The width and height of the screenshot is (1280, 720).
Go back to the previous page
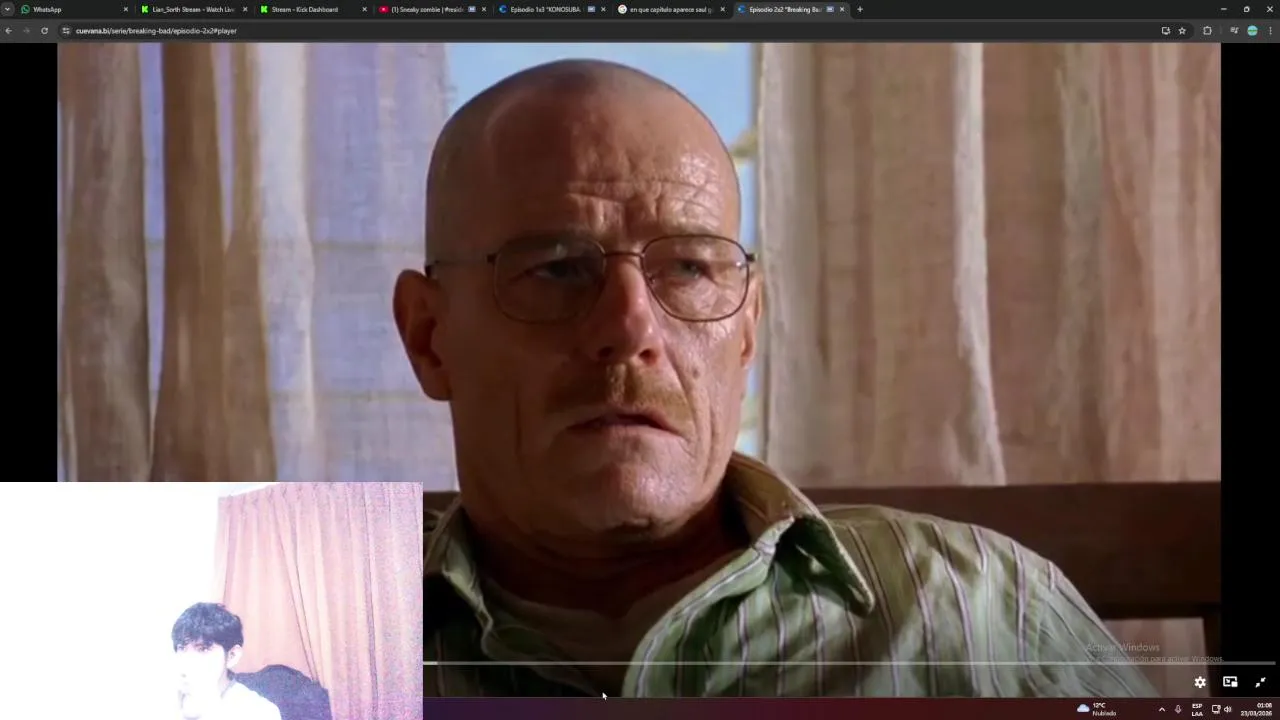click(x=8, y=31)
